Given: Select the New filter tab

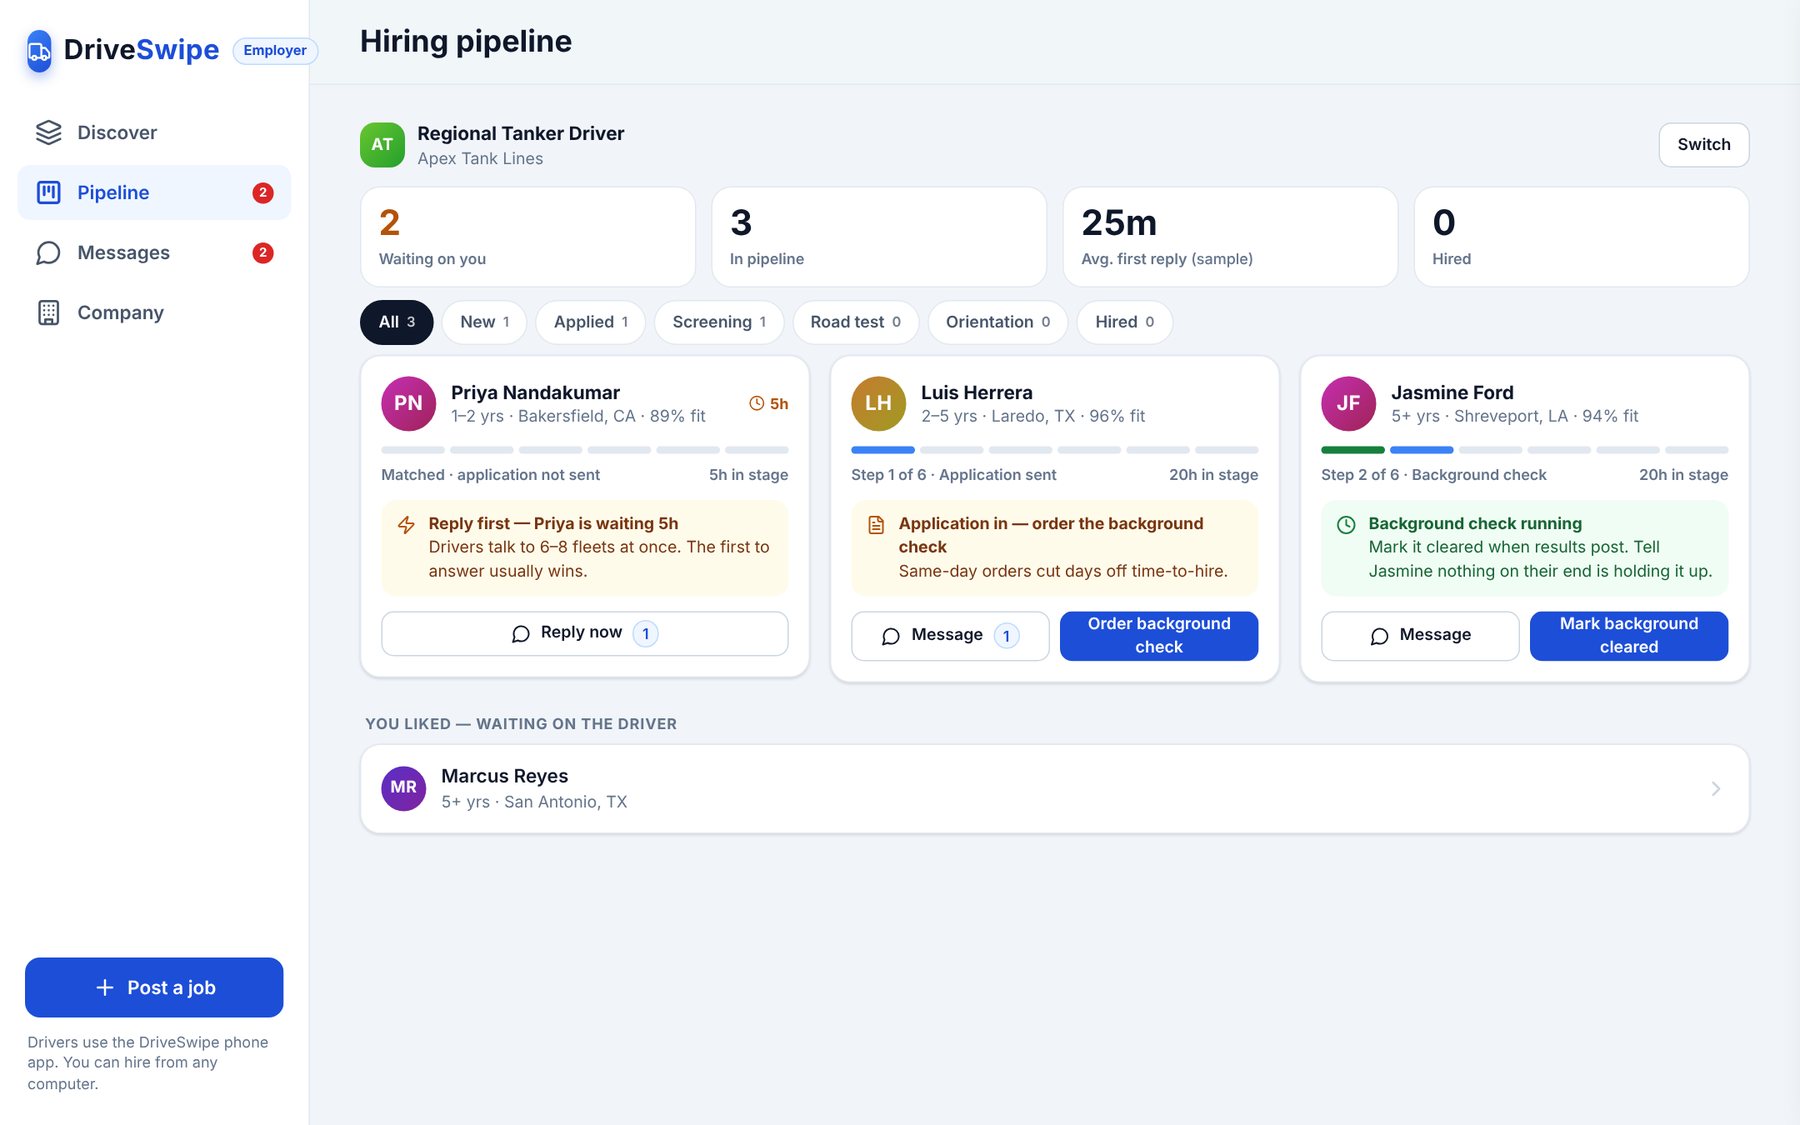Looking at the screenshot, I should pos(484,322).
